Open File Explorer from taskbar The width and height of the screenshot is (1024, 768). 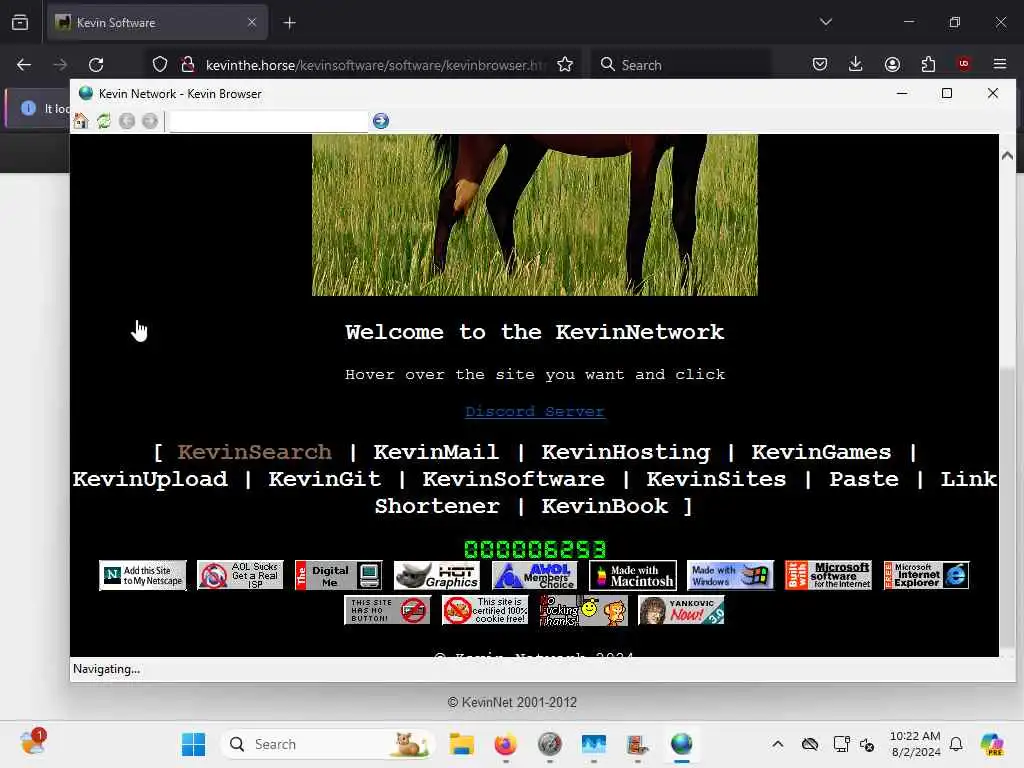pos(461,744)
